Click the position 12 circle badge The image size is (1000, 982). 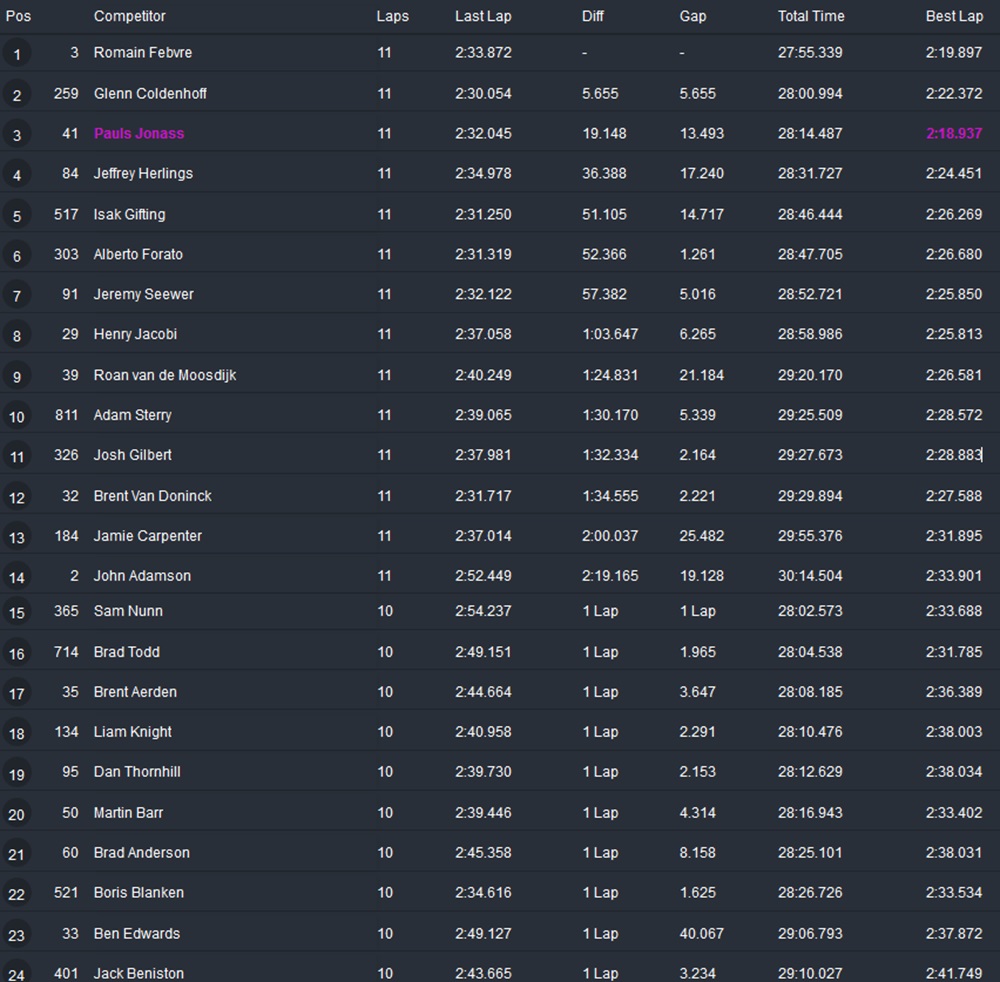(x=16, y=497)
